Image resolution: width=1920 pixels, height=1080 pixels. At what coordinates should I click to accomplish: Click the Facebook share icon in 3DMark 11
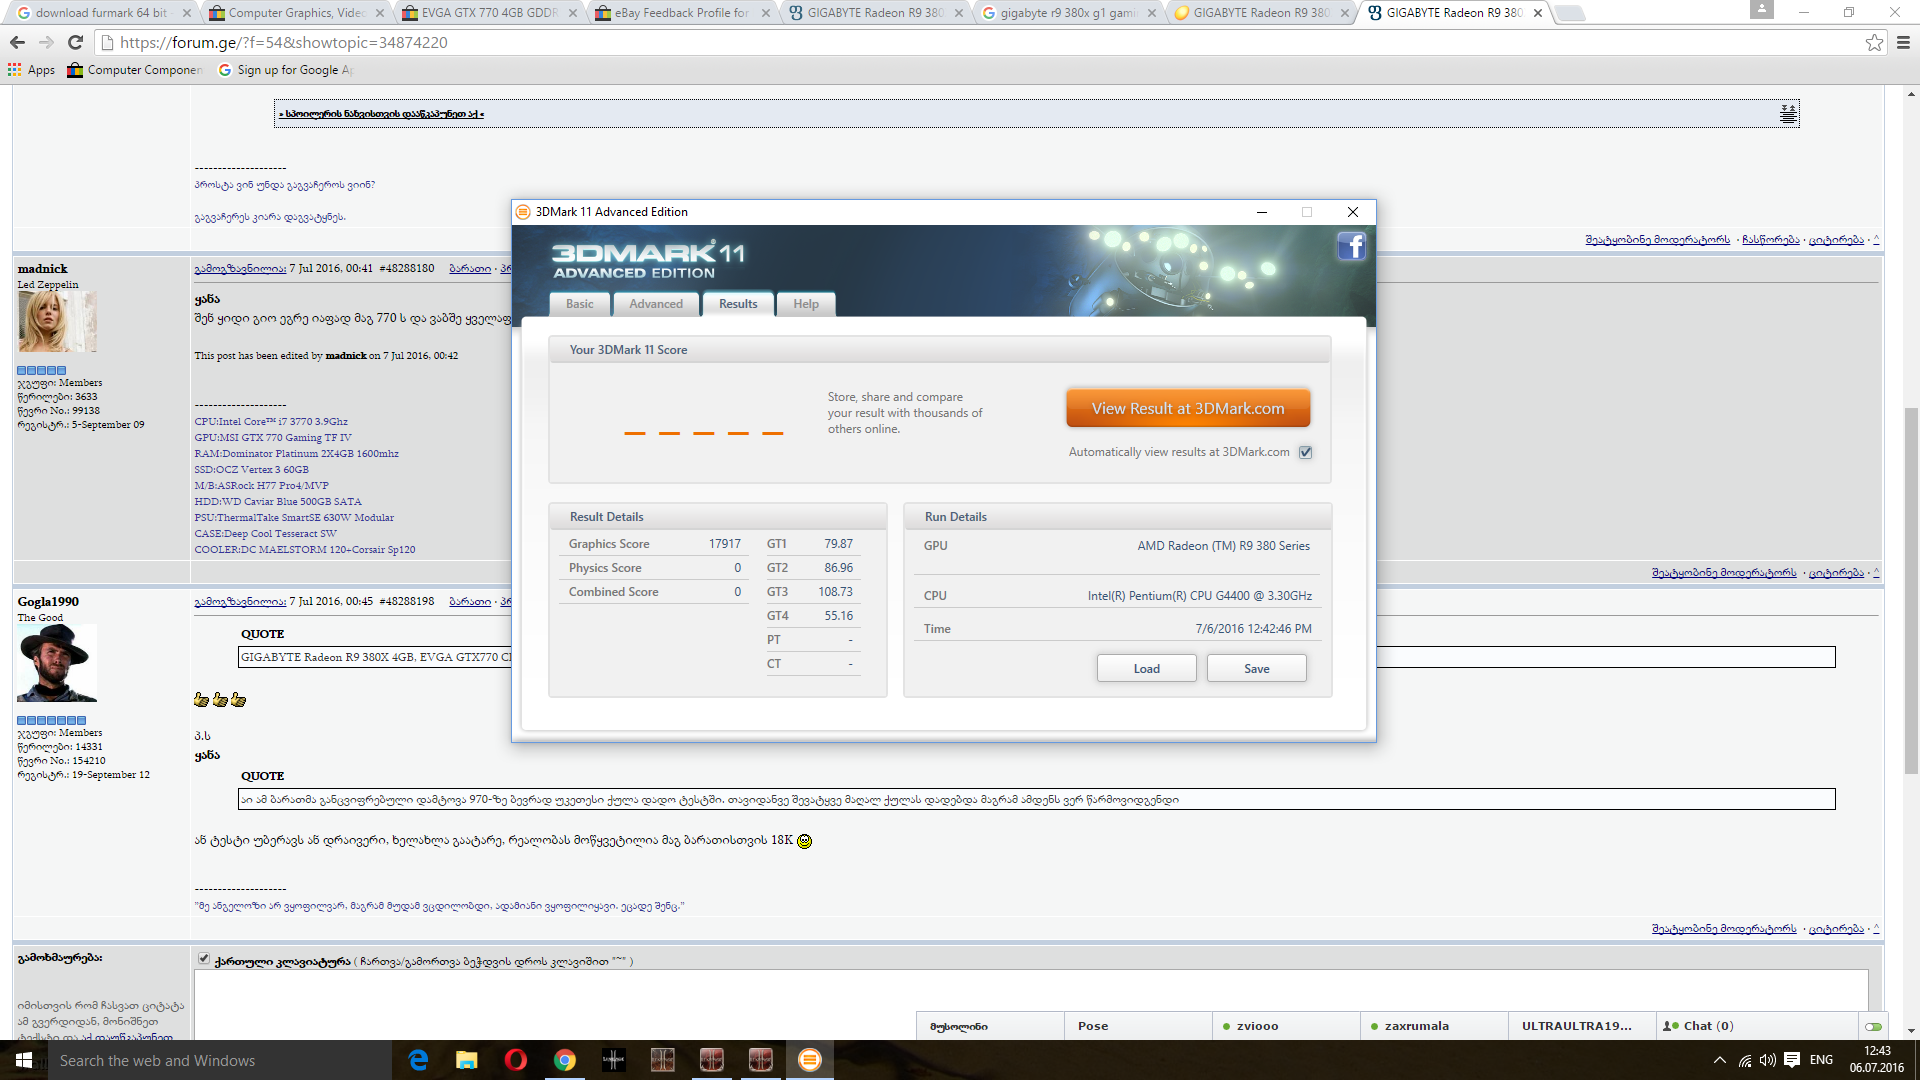click(1352, 245)
